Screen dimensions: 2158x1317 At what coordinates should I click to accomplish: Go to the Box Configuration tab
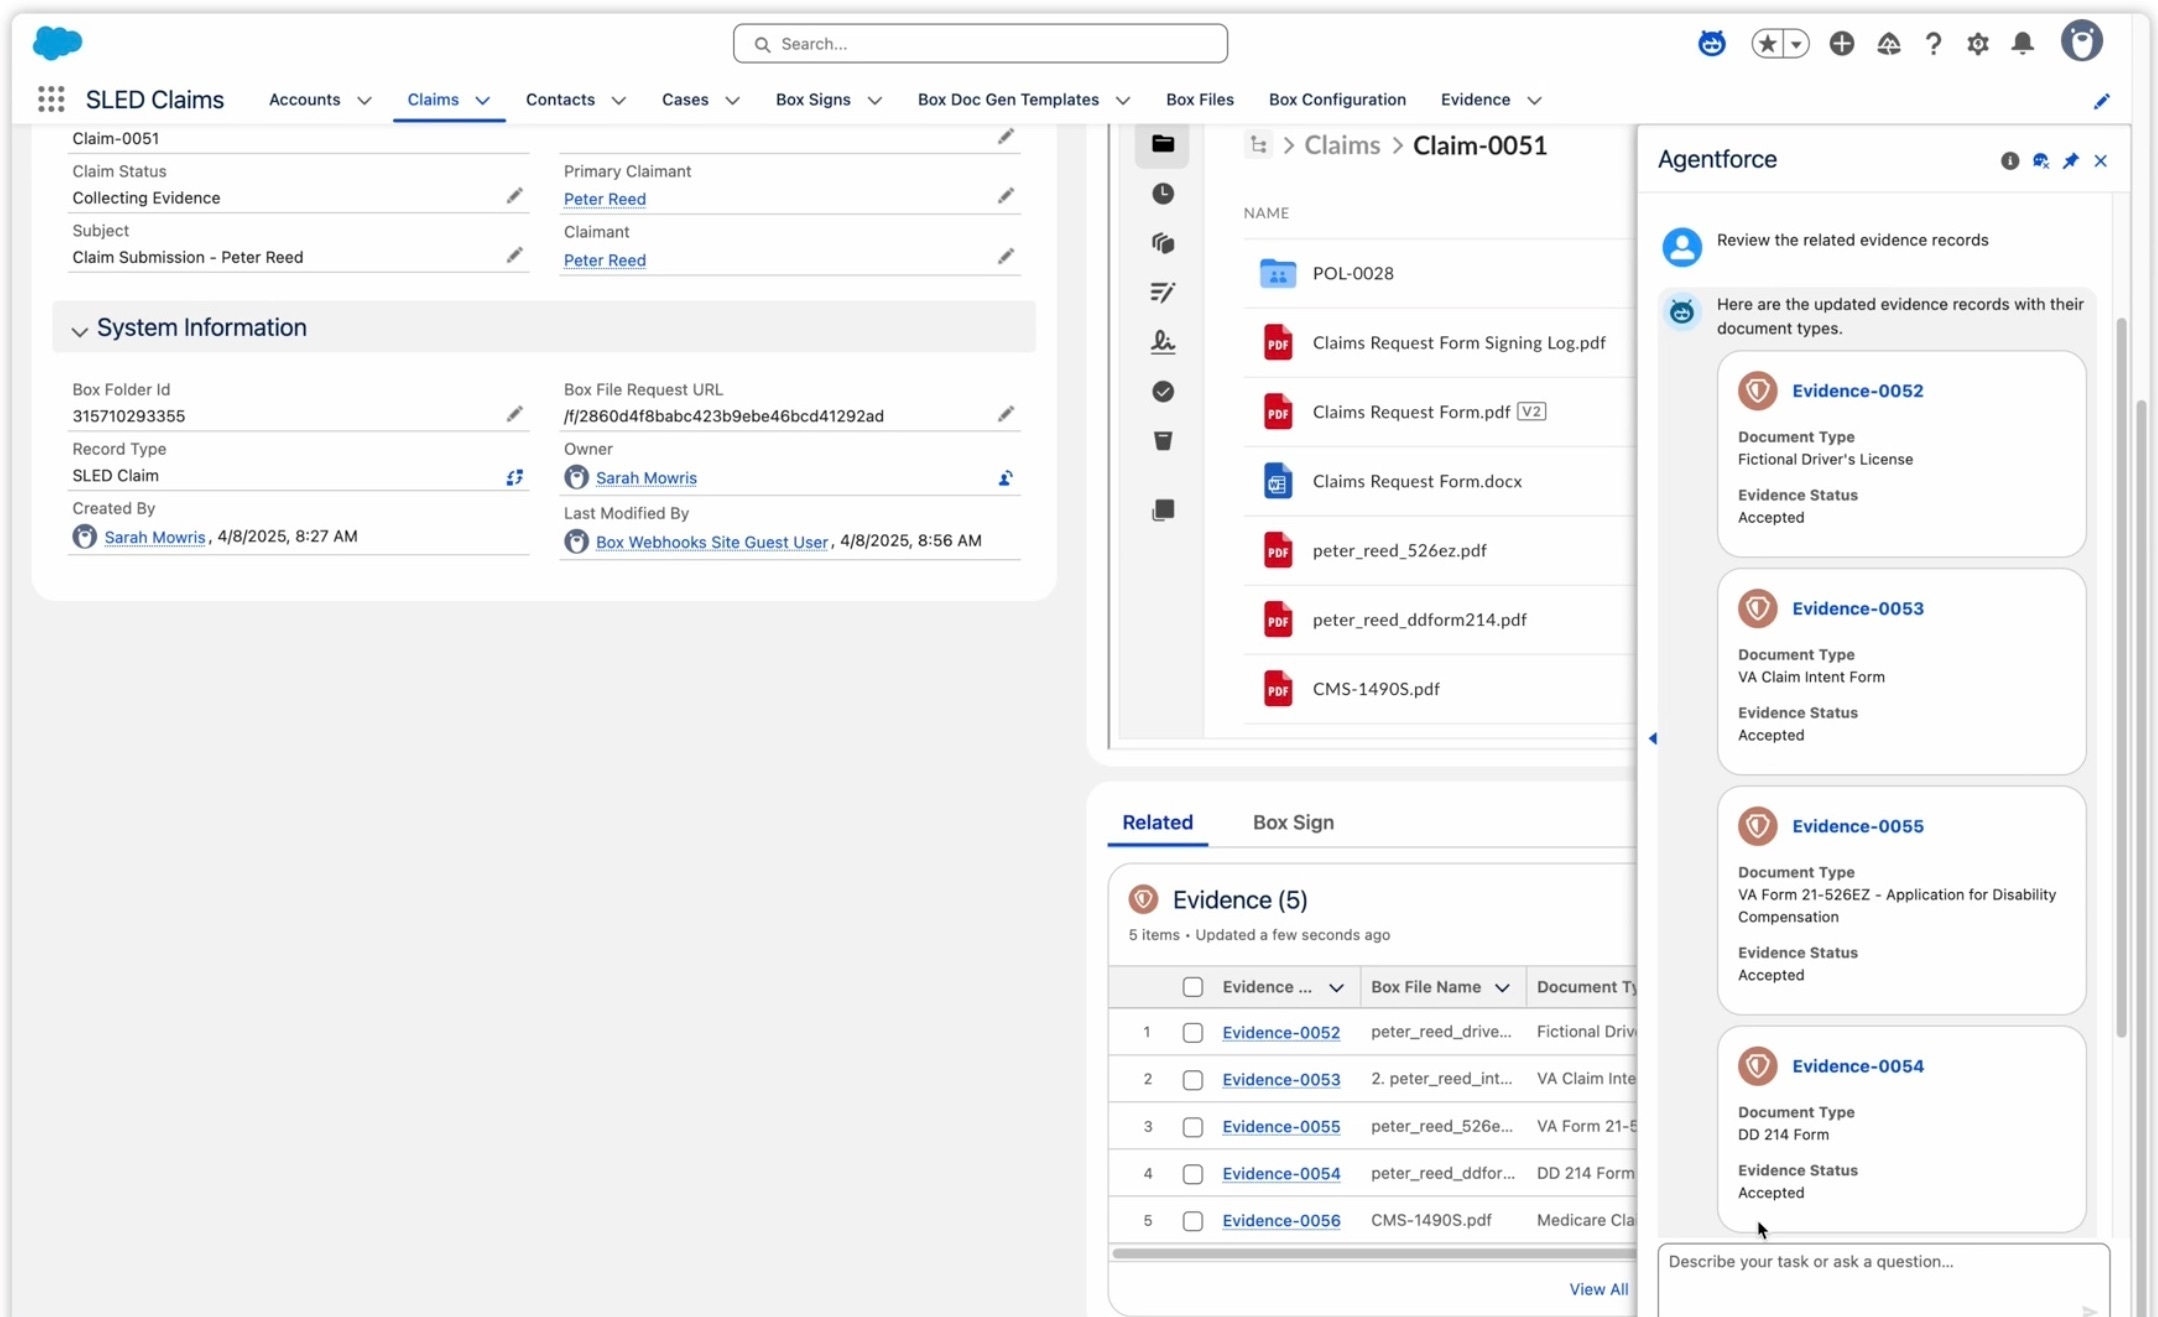[1337, 99]
